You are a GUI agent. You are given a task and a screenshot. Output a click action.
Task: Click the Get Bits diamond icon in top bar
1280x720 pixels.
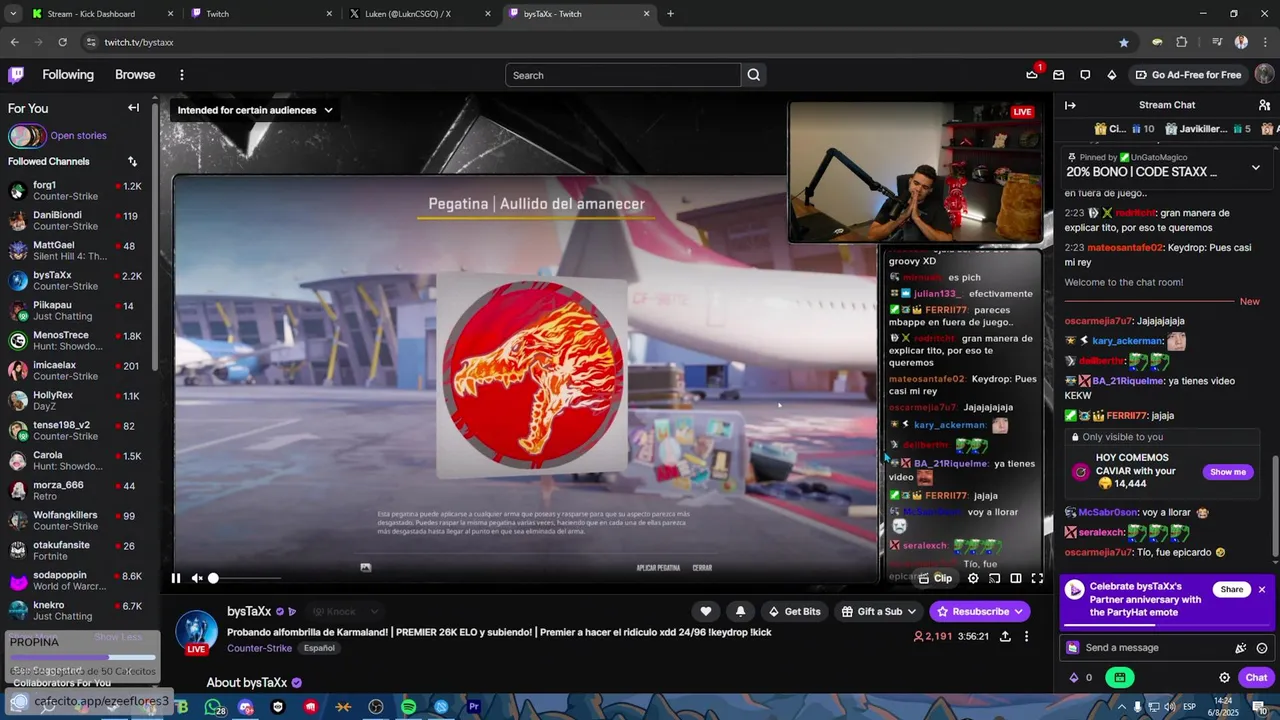(1111, 75)
